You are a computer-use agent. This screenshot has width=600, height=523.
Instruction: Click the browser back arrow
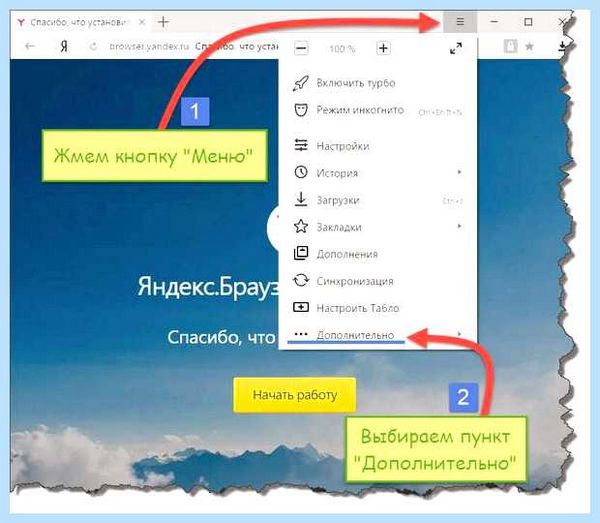click(x=30, y=46)
